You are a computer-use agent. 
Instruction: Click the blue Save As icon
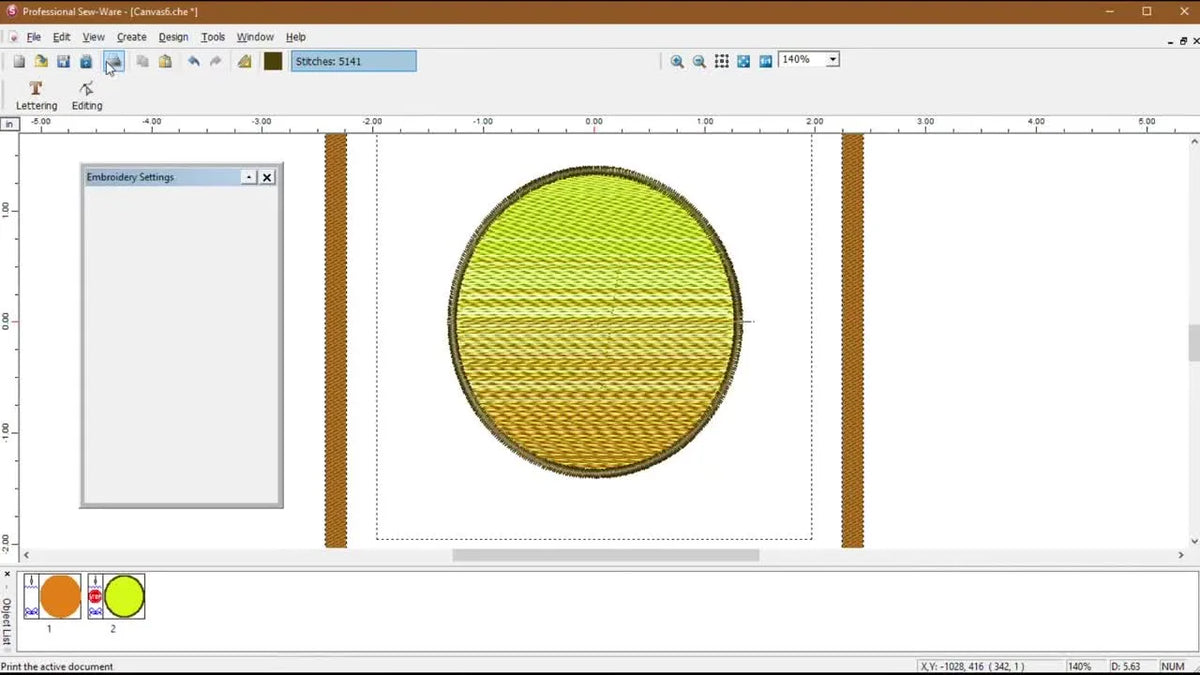[86, 61]
